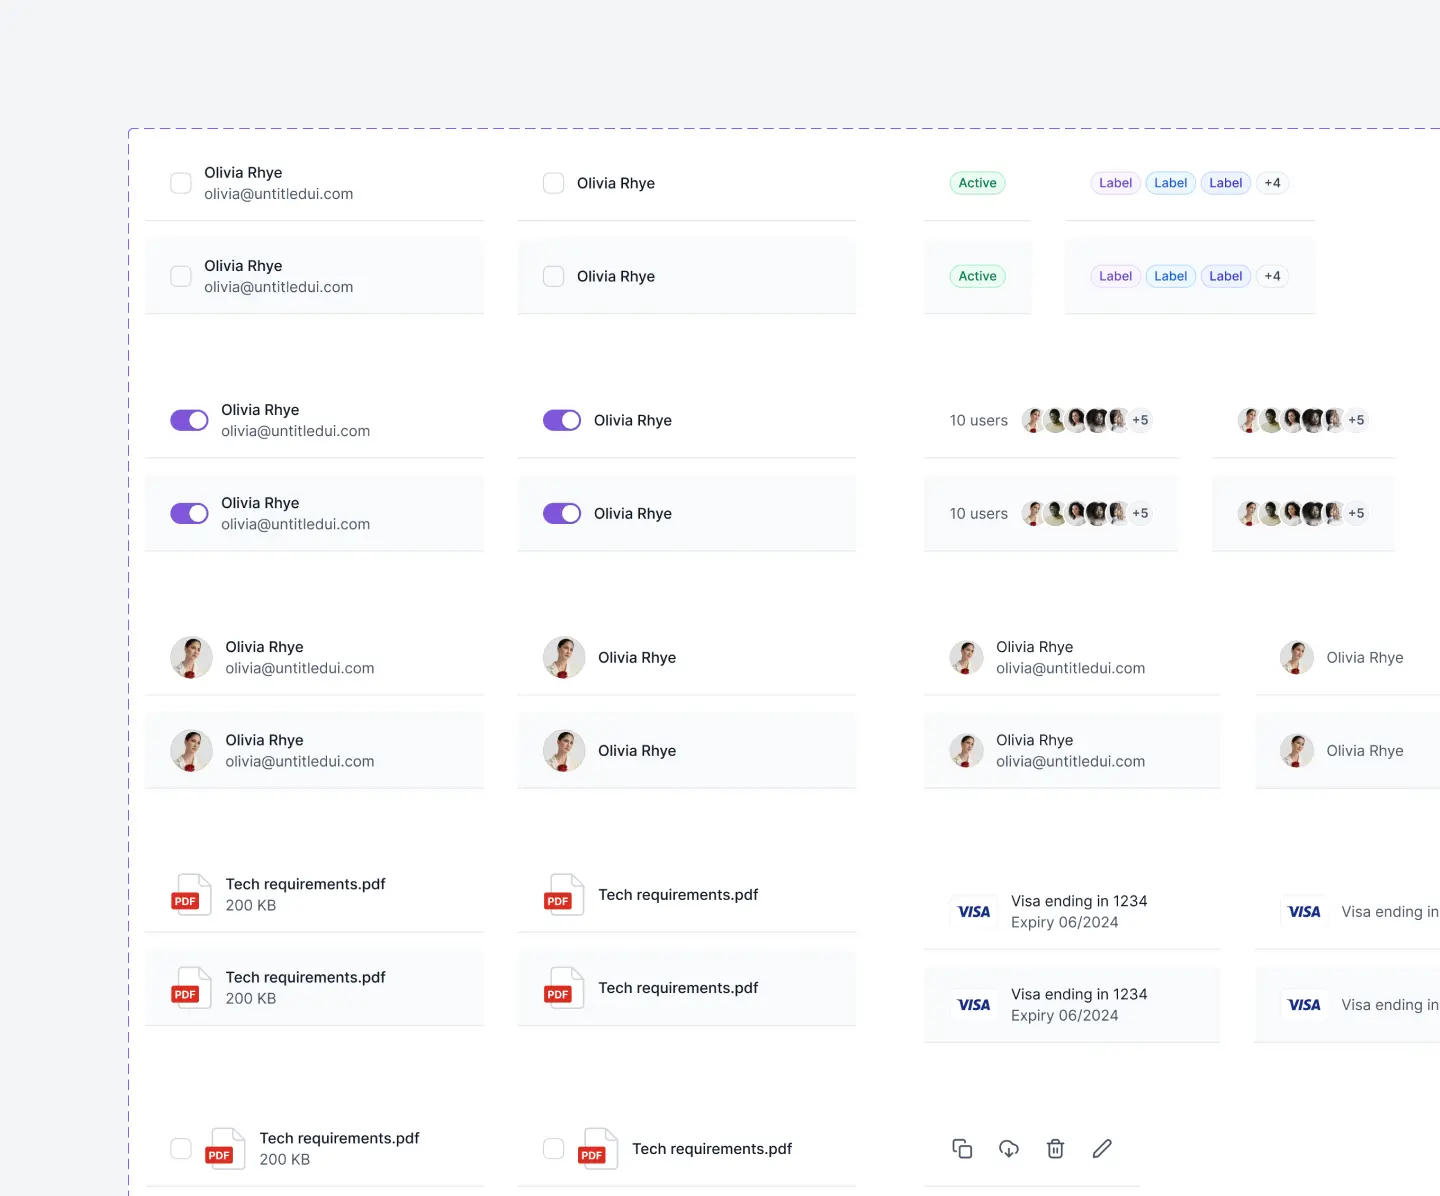Click the purple Label badge in the top row

pos(1115,183)
